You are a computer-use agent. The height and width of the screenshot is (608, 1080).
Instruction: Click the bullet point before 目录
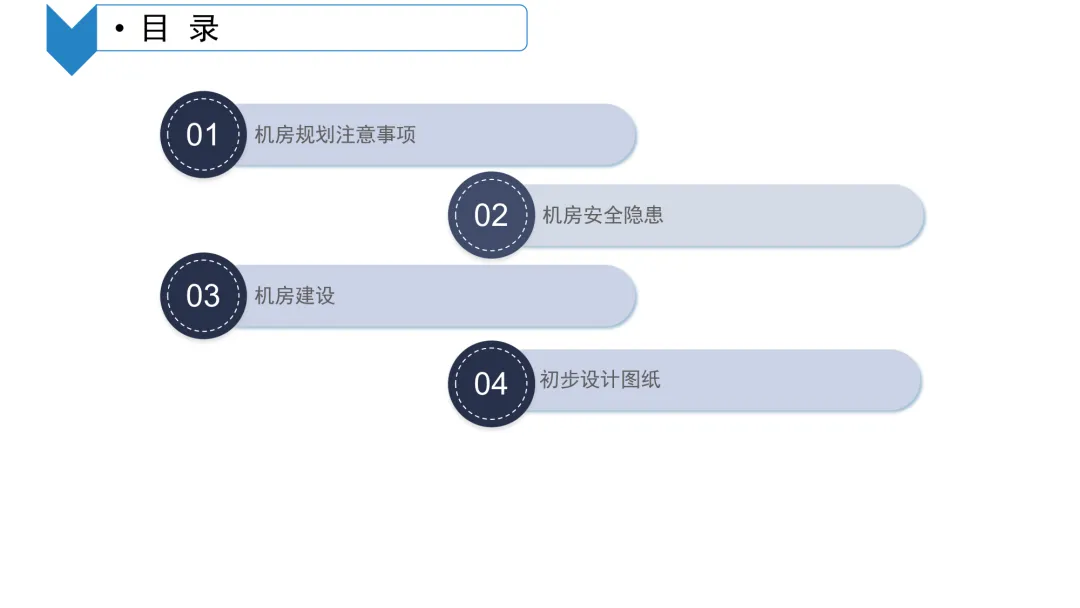click(x=120, y=28)
